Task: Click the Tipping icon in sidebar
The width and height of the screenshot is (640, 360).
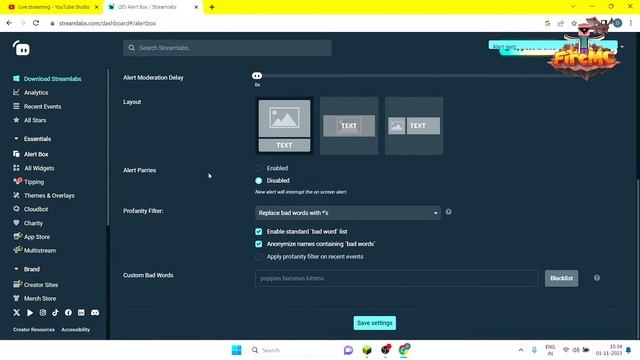Action: click(x=17, y=181)
